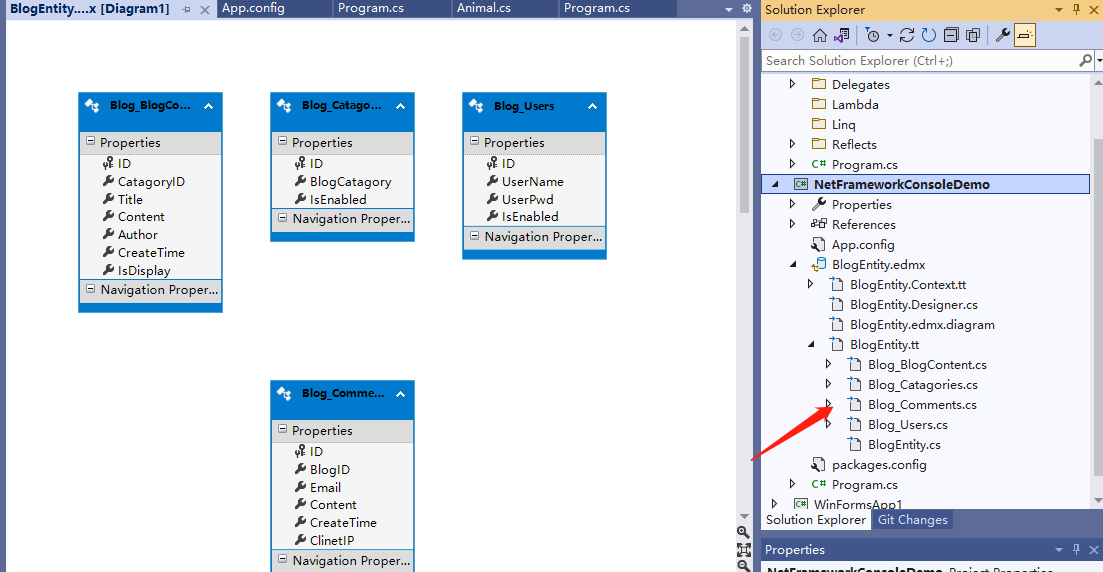Click the Solution Explorer scrollbar thumb
The image size is (1103, 572).
pyautogui.click(x=1097, y=308)
